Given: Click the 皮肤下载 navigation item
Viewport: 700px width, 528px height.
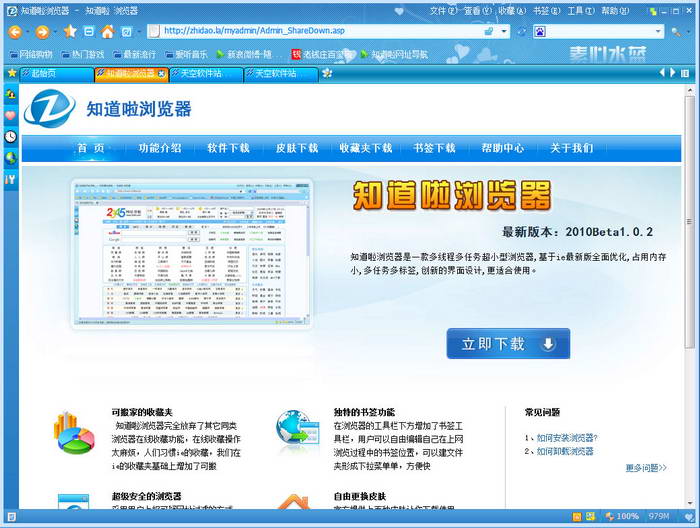Looking at the screenshot, I should tap(297, 148).
